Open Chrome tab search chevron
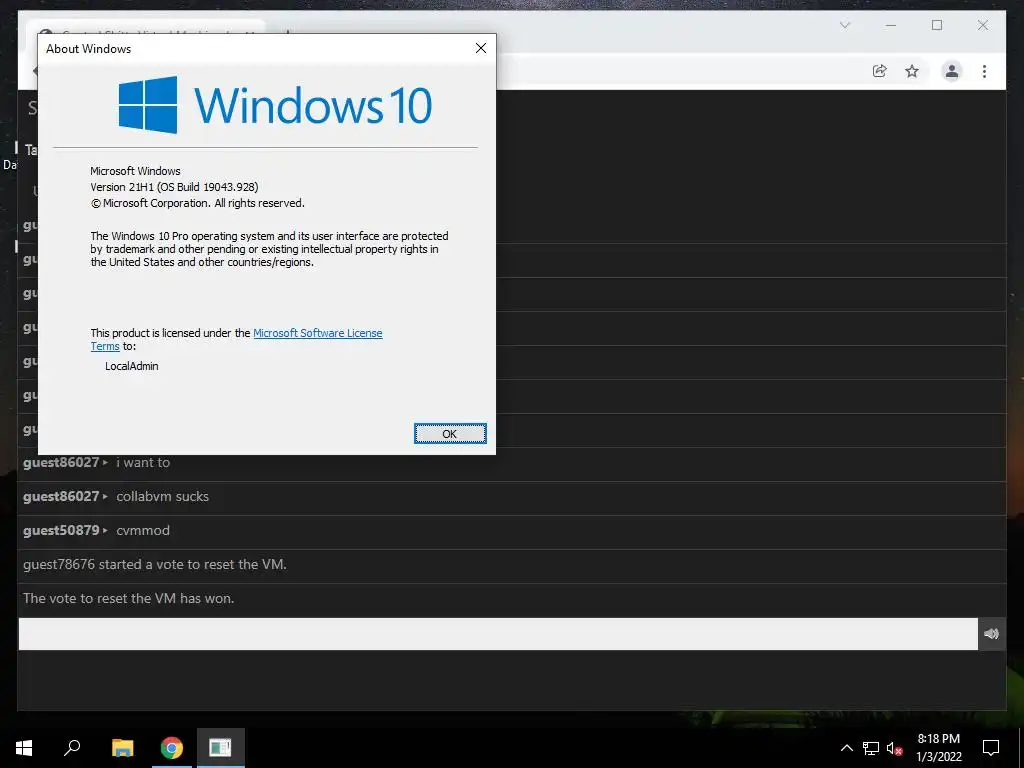Image resolution: width=1024 pixels, height=768 pixels. (x=844, y=25)
